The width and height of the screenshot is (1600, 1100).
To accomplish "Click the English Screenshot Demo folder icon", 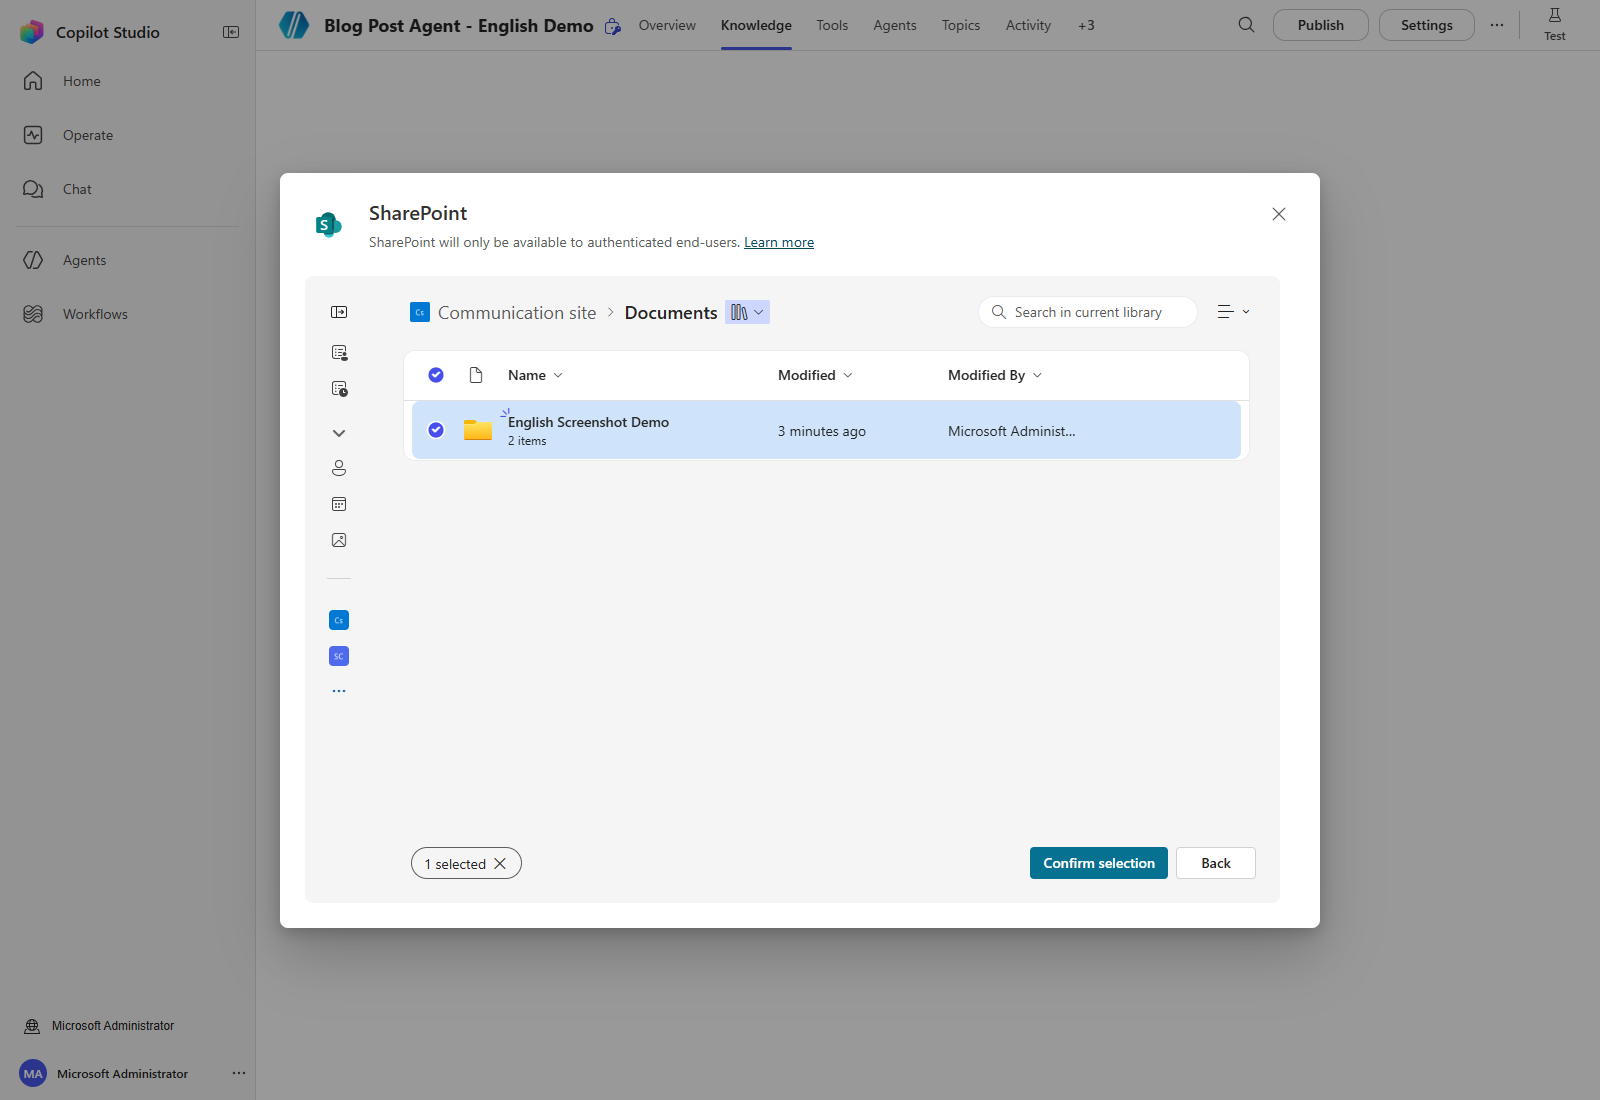I will point(478,430).
